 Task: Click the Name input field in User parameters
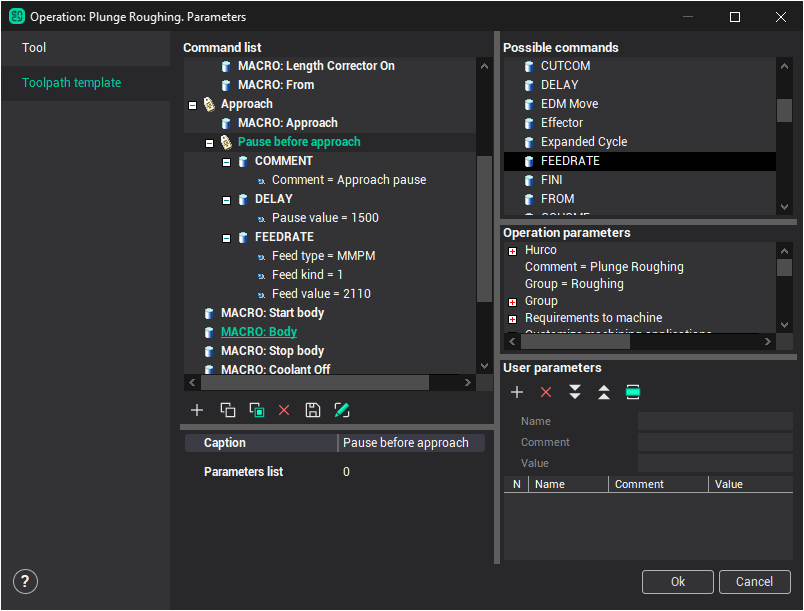point(714,422)
